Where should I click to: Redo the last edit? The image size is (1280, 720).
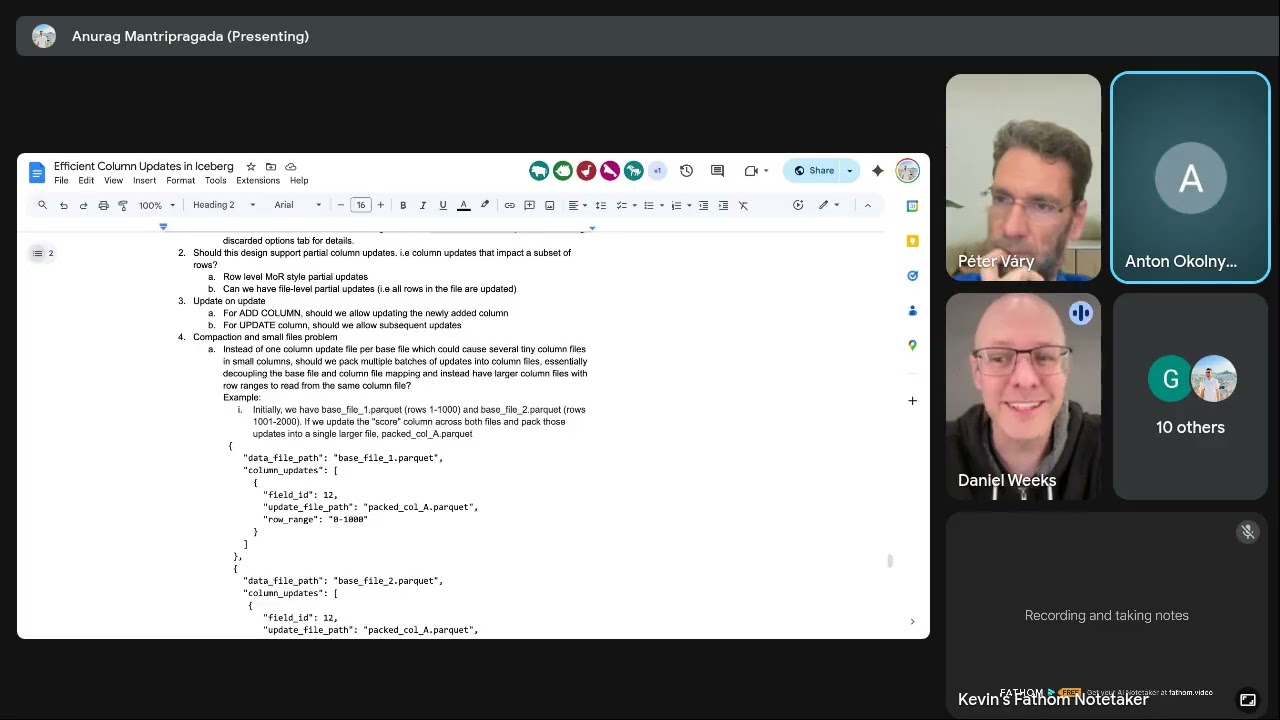[x=83, y=205]
